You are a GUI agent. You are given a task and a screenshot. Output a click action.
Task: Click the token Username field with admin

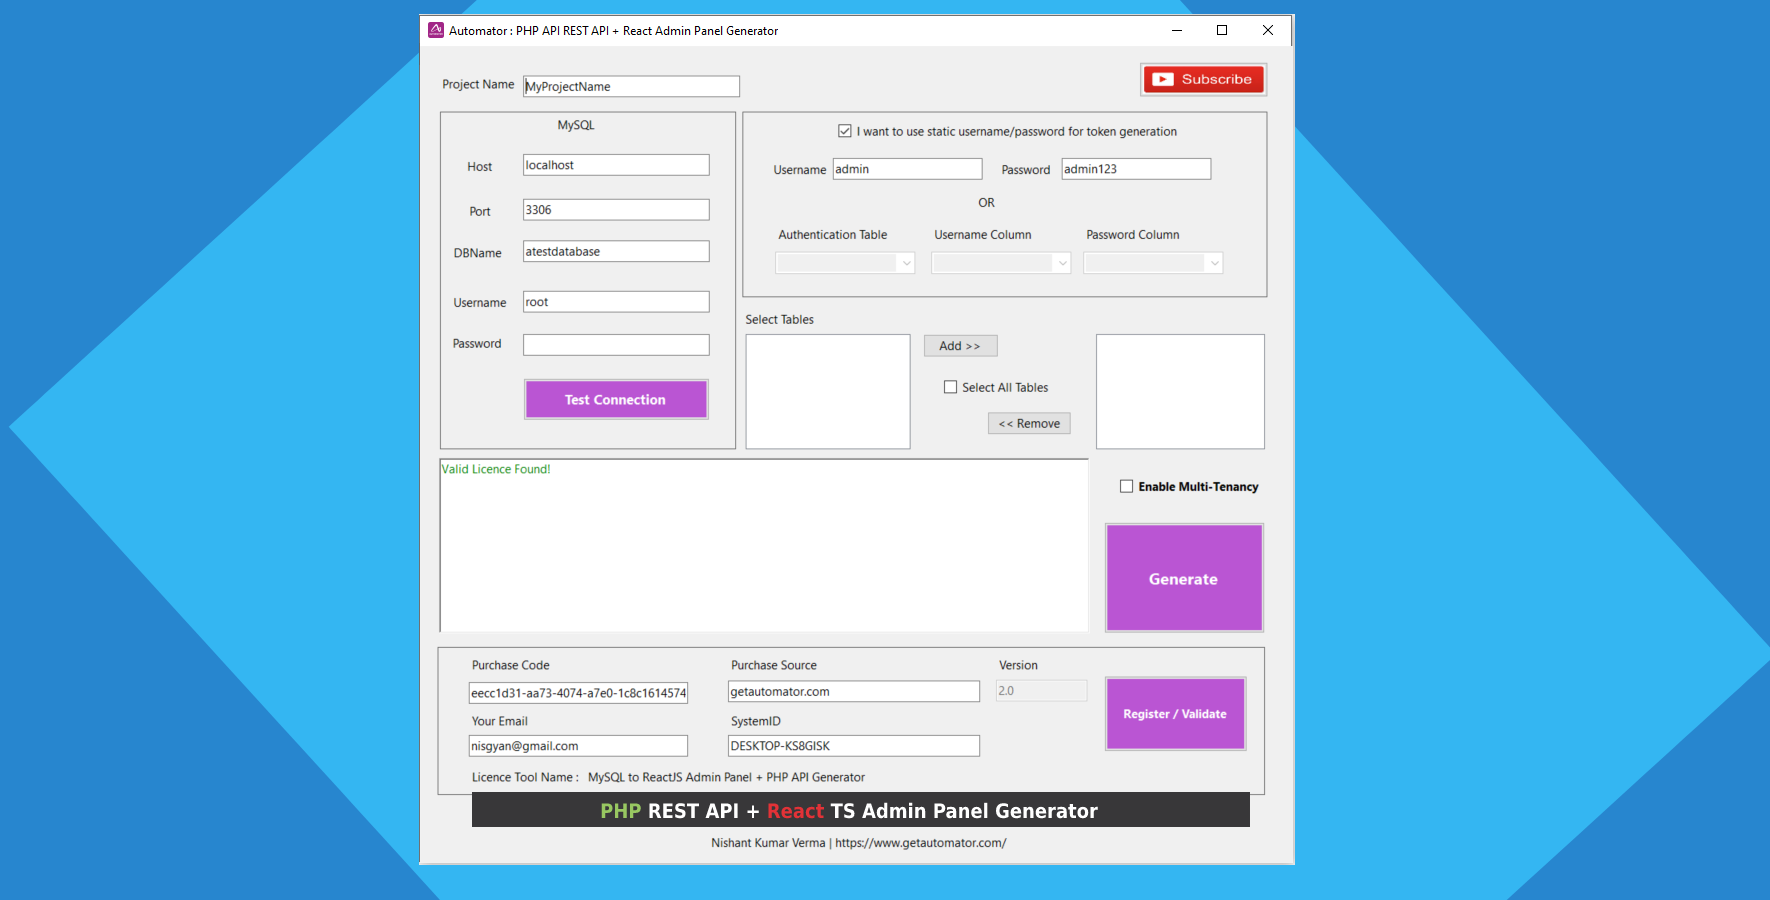[907, 169]
